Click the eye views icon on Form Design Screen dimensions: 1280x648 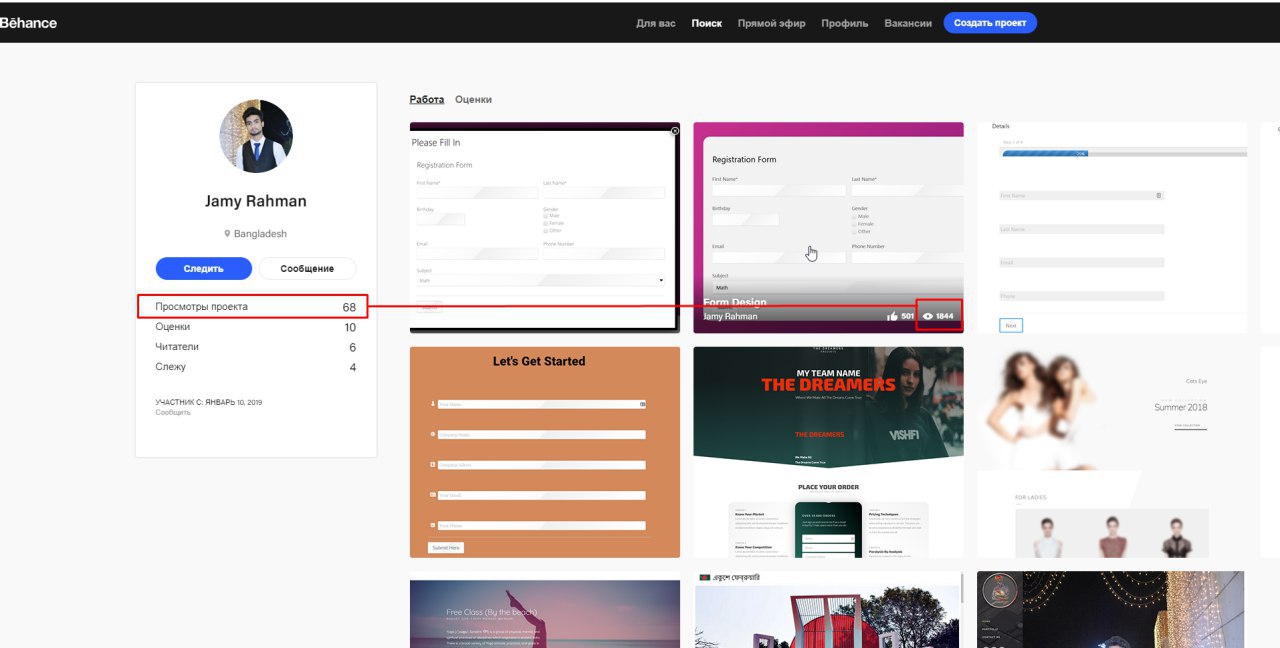coord(928,316)
